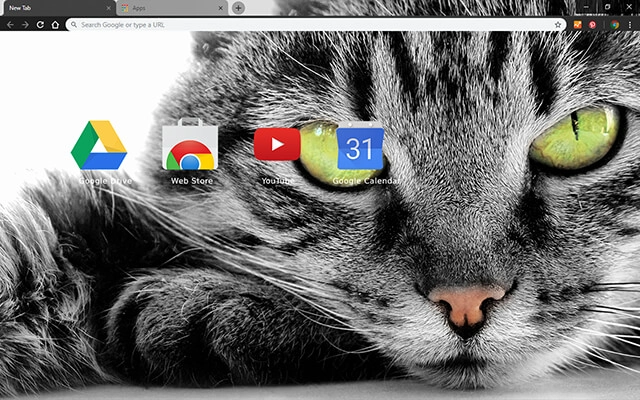
Task: Open the Chrome profile avatar icon
Action: pos(614,25)
